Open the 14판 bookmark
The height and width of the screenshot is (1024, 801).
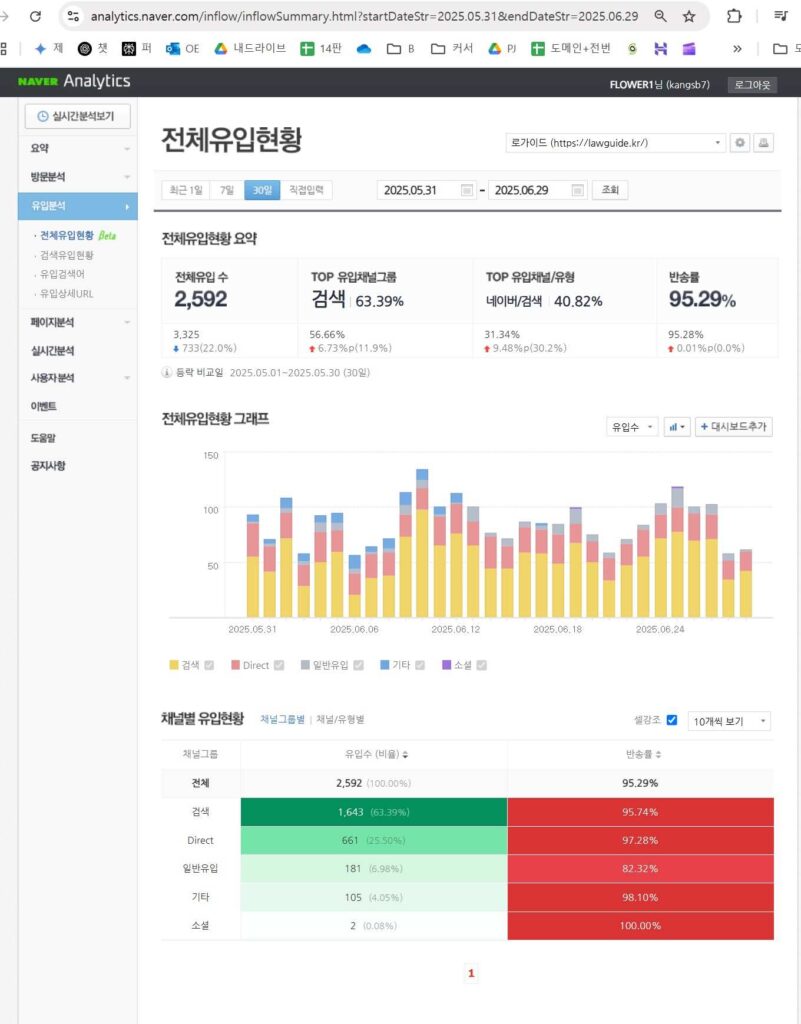[321, 48]
